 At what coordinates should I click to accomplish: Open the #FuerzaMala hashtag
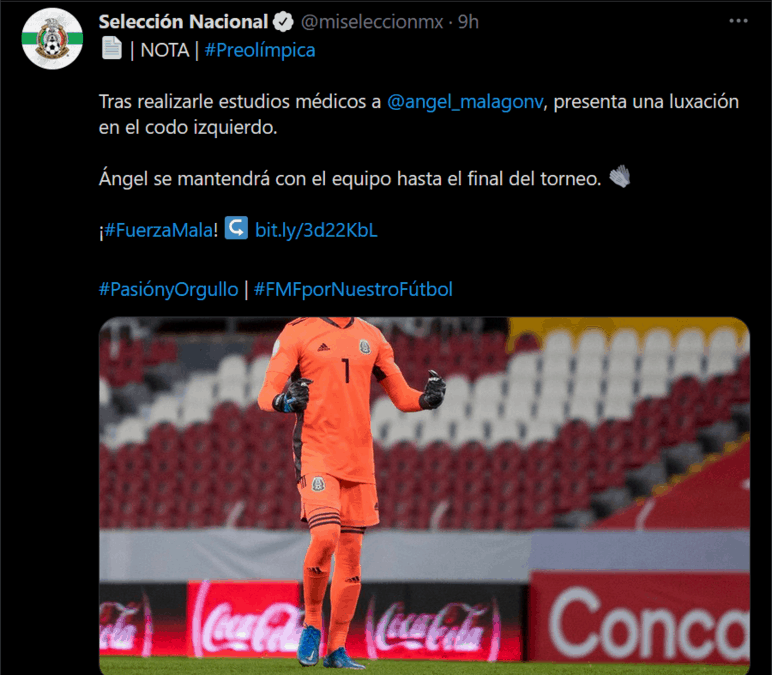(159, 230)
